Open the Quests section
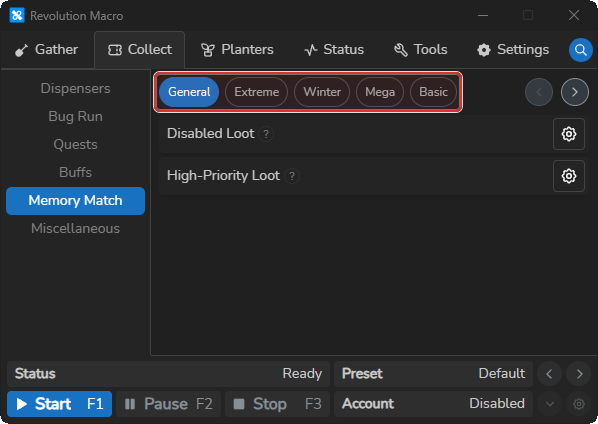This screenshot has width=598, height=424. click(76, 145)
